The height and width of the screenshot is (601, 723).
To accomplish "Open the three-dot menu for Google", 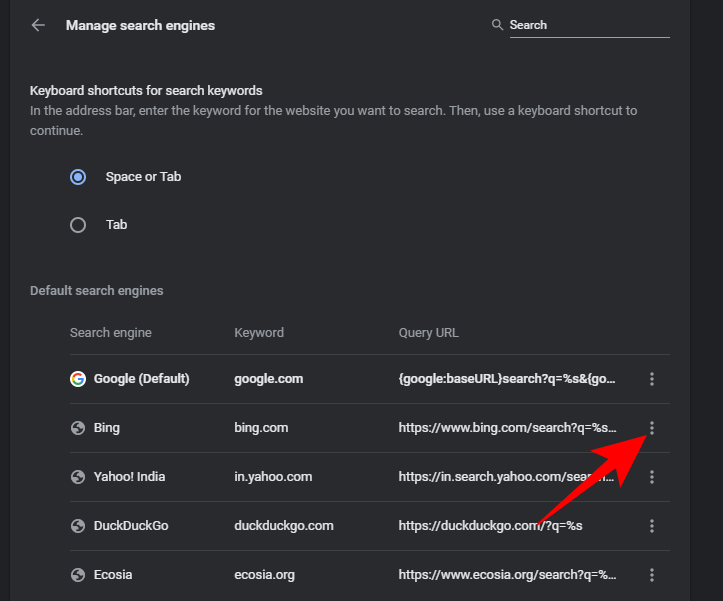I will pos(652,379).
